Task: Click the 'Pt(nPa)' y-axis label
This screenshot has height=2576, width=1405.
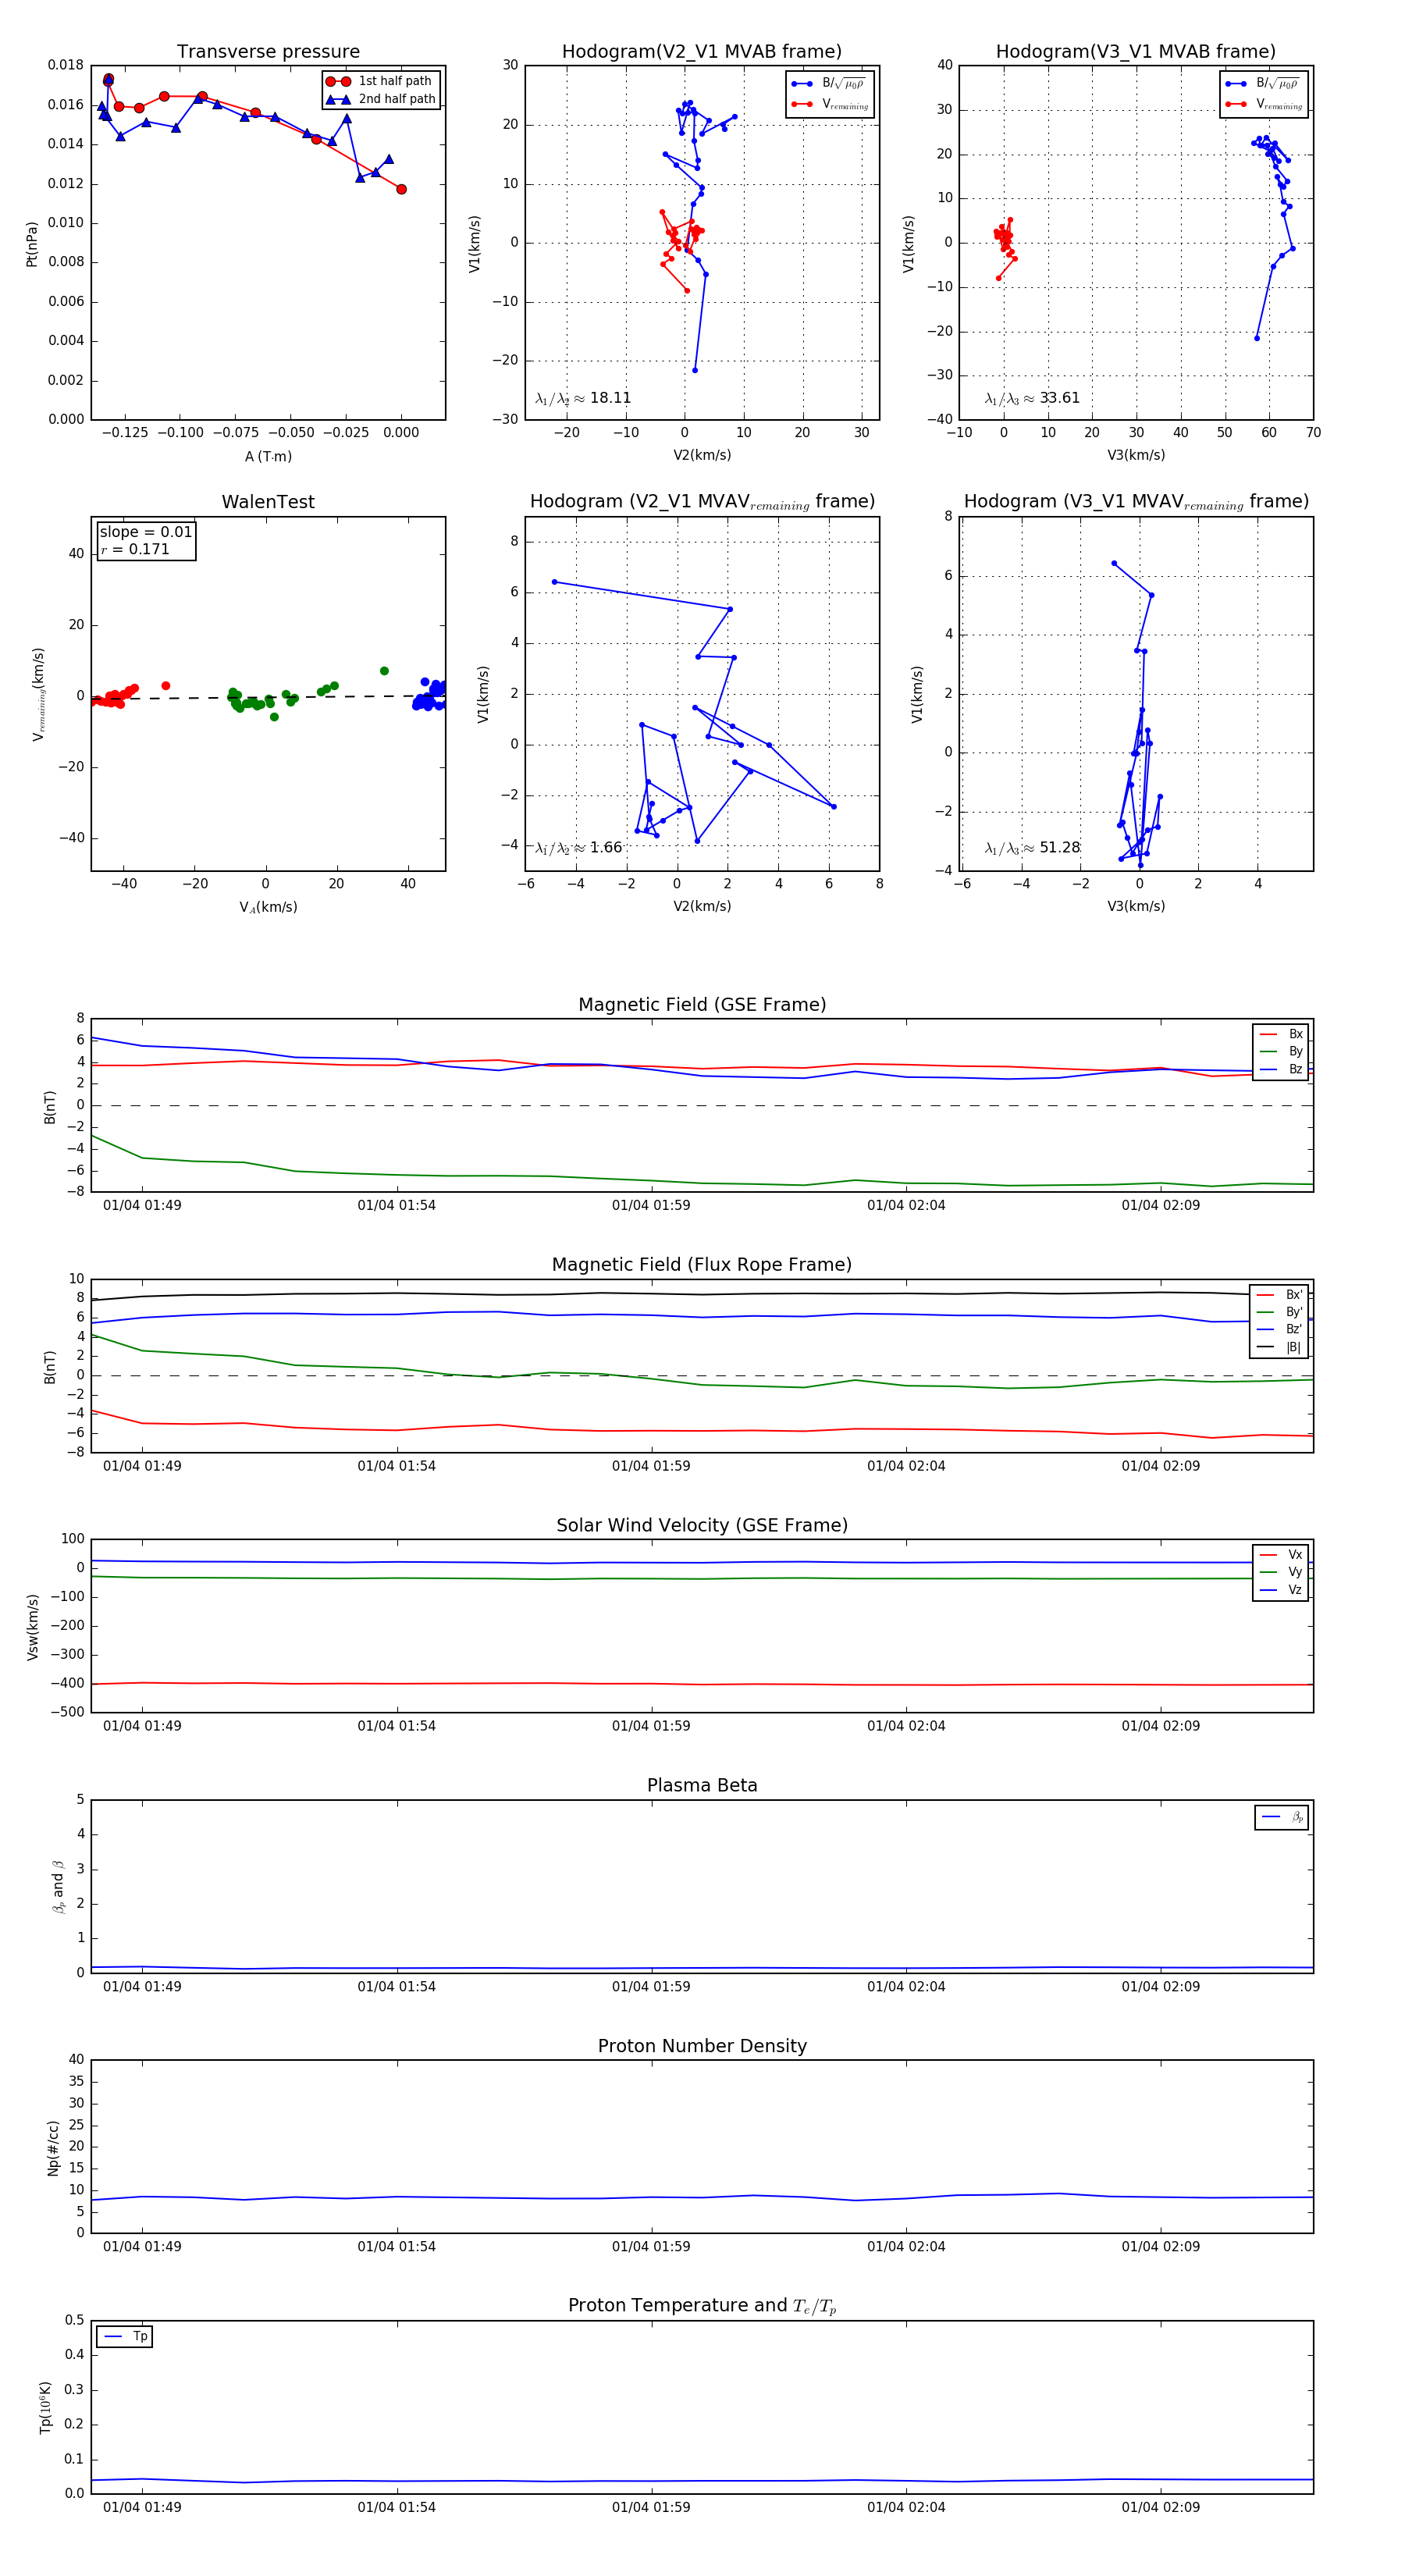Action: click(x=32, y=244)
